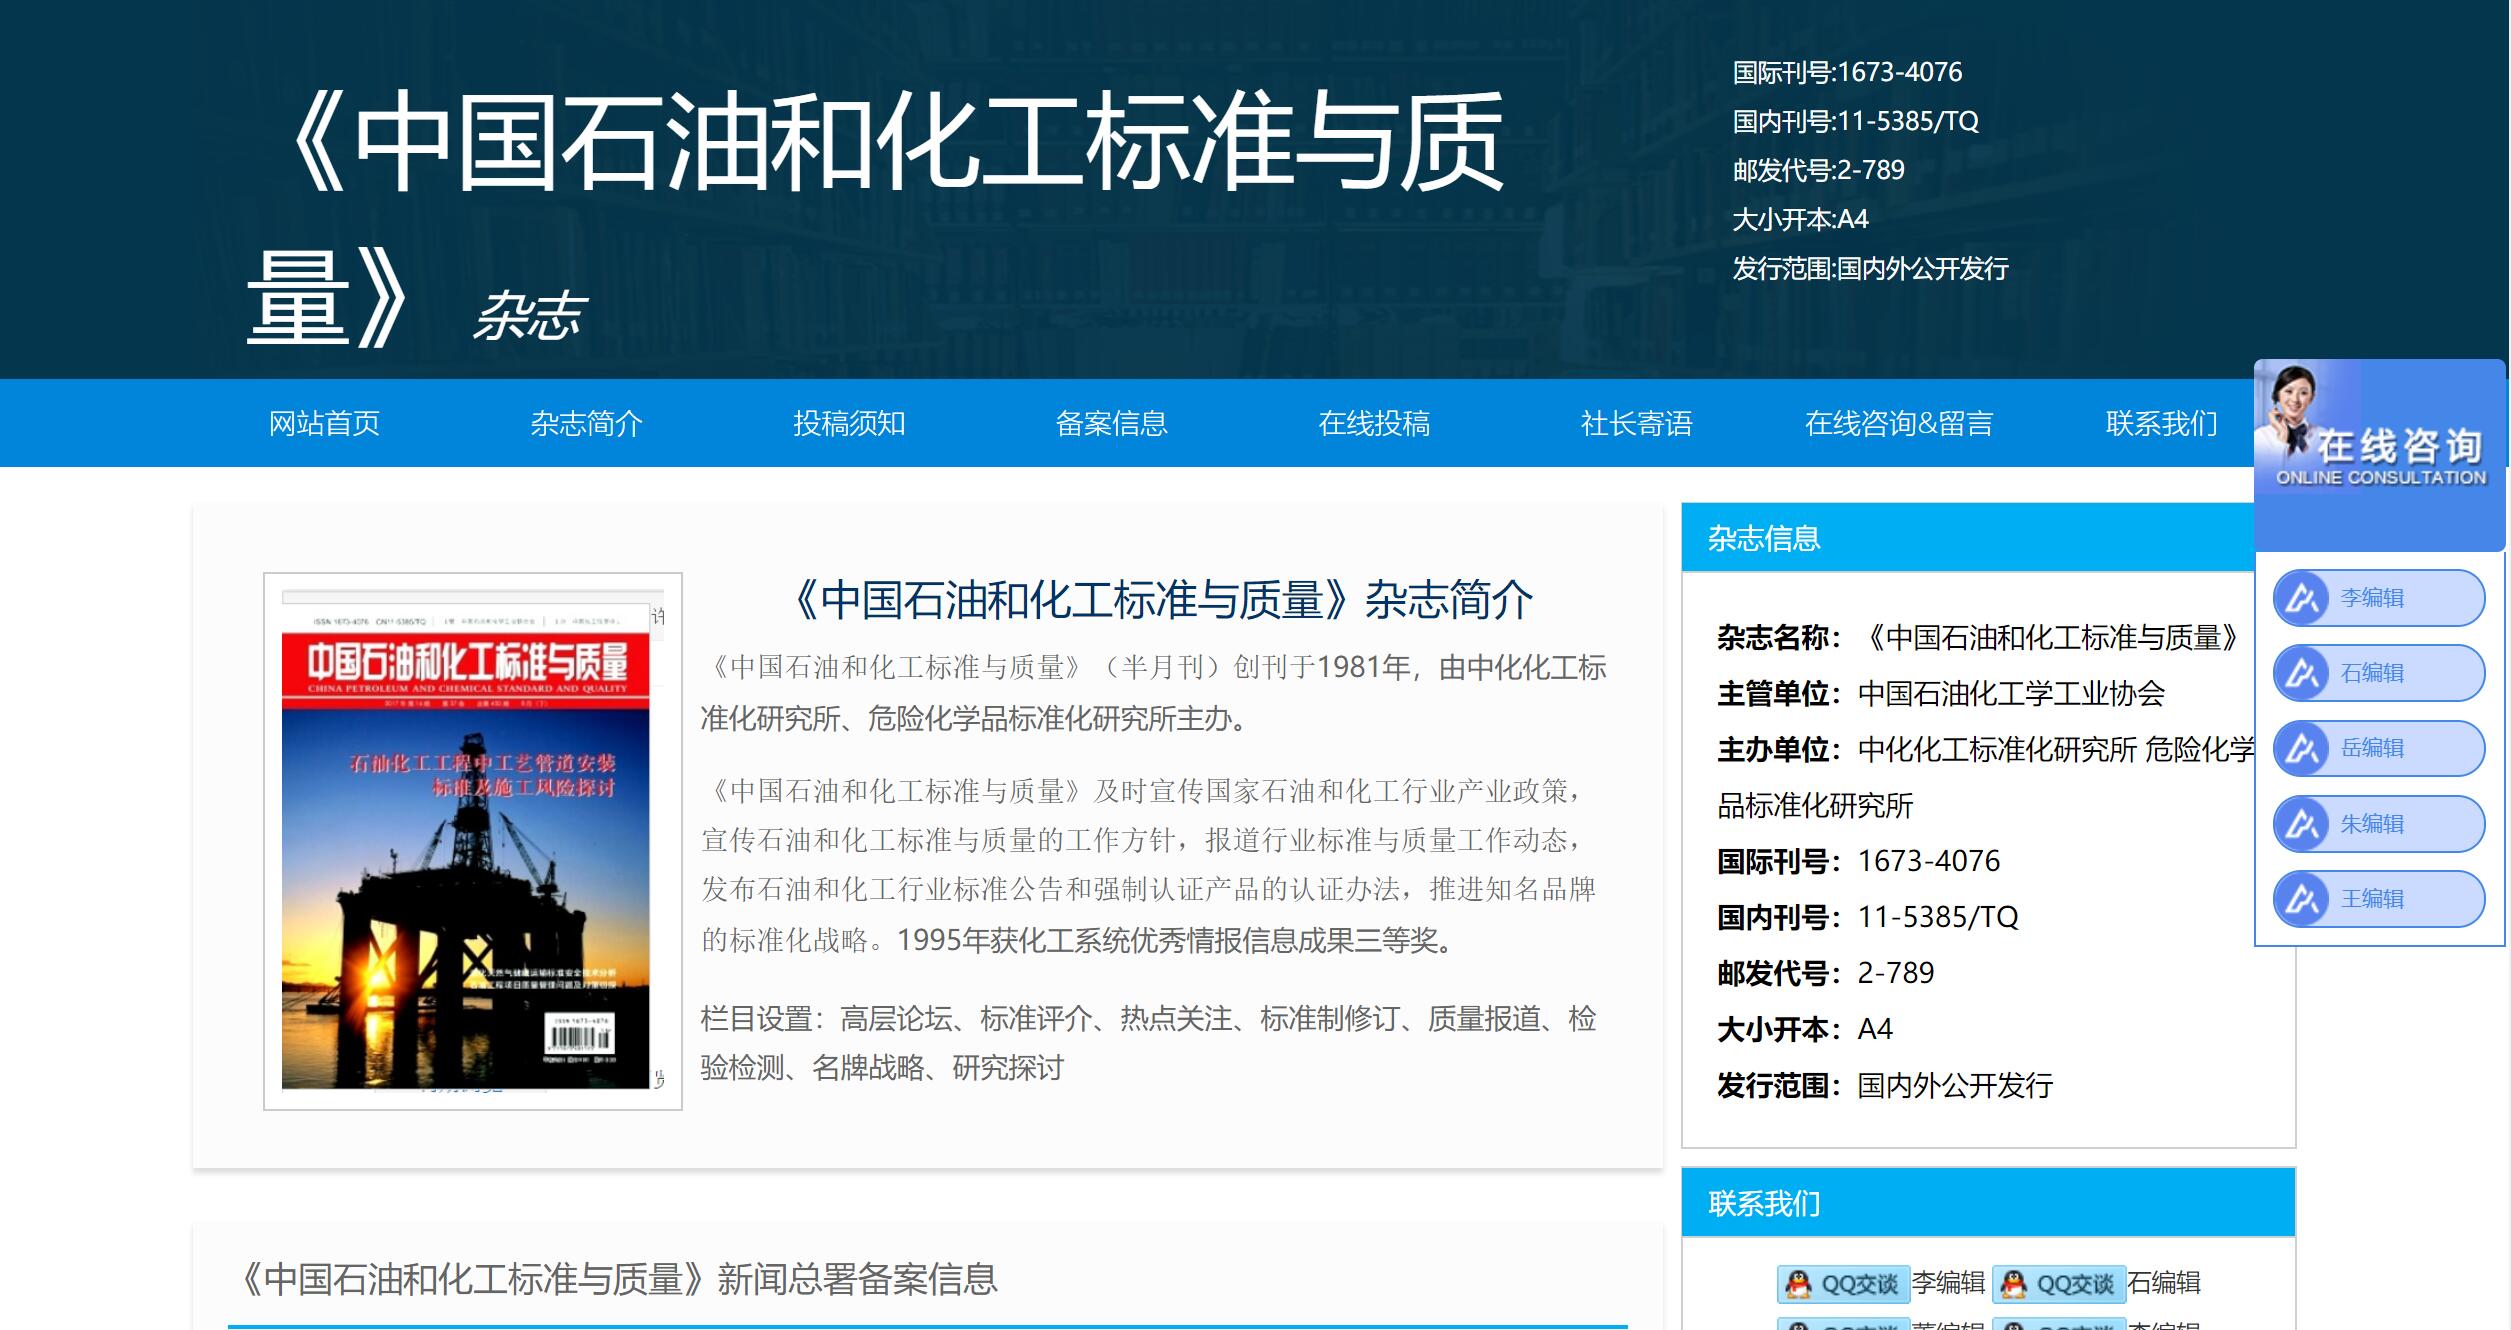Click the 在线咨询 banner with the operator photo
Screen dimensions: 2511x1330
click(2380, 455)
